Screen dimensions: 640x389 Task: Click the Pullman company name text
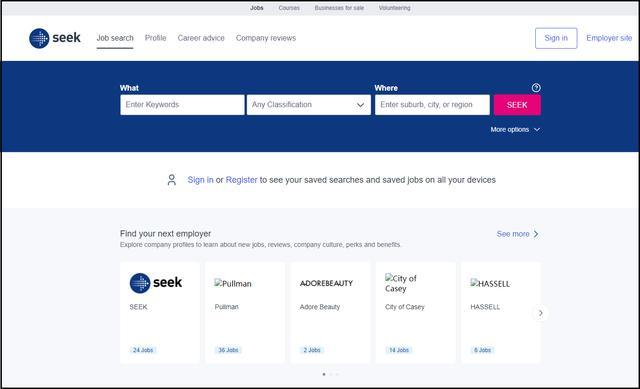(x=227, y=307)
